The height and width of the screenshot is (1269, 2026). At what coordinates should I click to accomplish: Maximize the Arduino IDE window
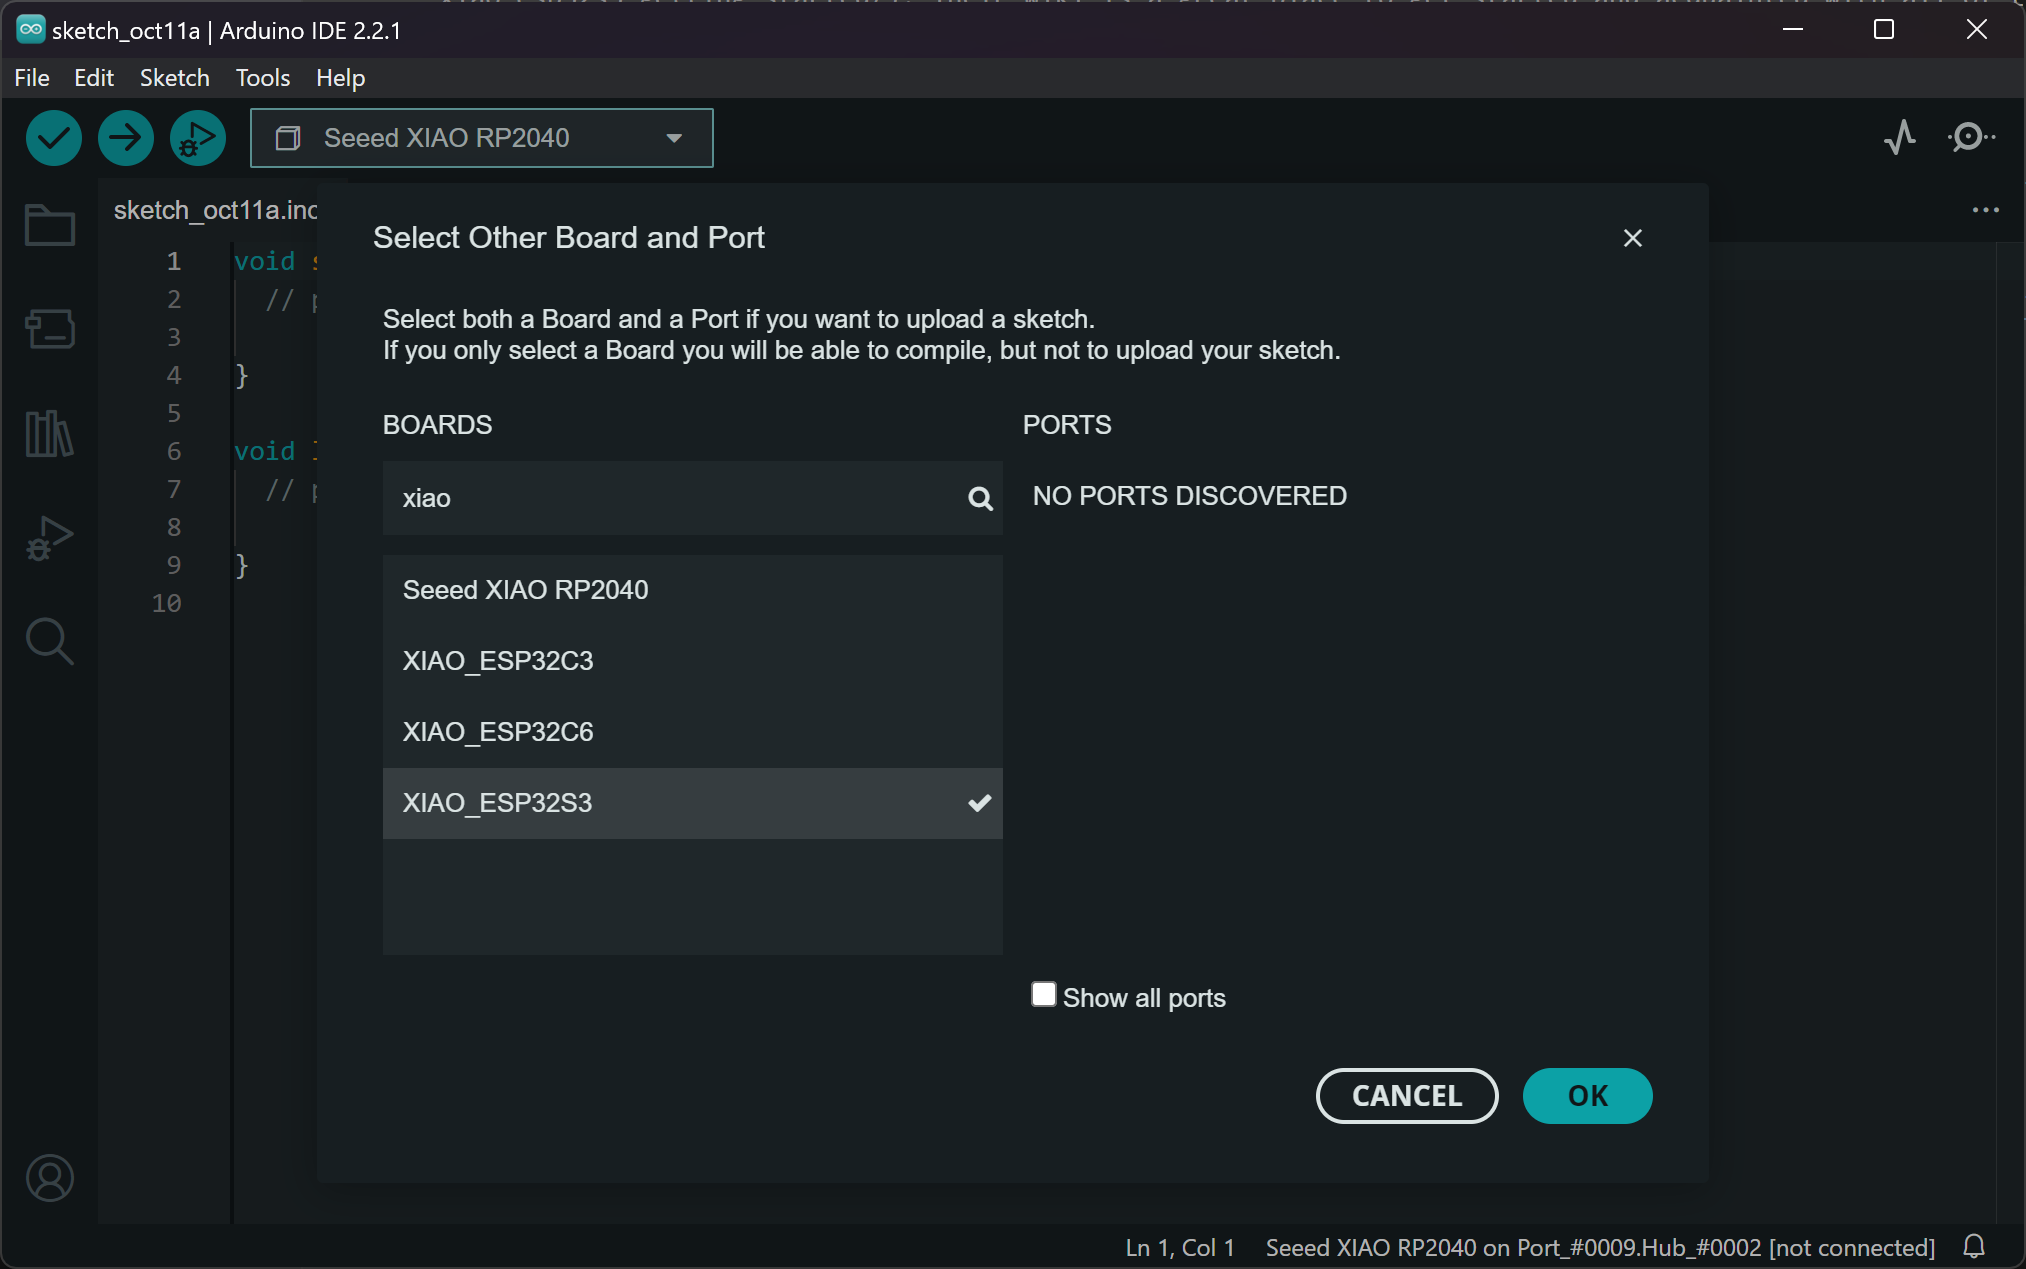pyautogui.click(x=1884, y=29)
